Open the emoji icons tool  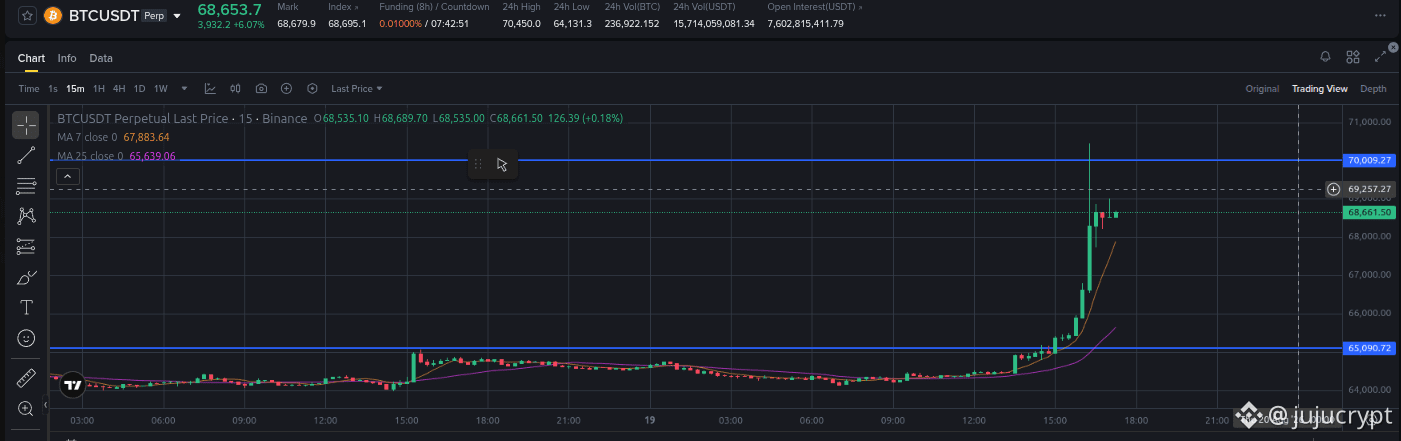coord(26,338)
